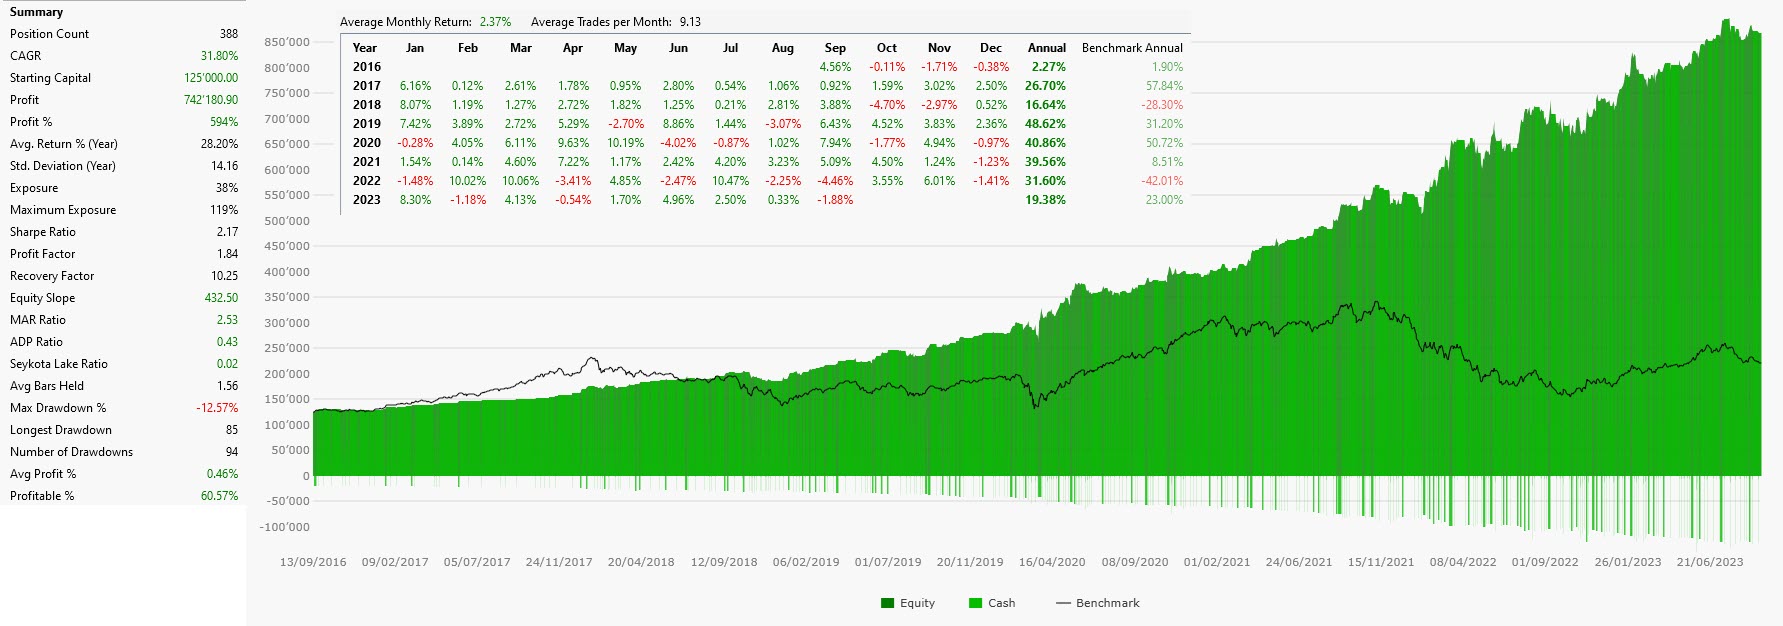Click the Sharpe Ratio summary row
Image resolution: width=1783 pixels, height=626 pixels.
tap(123, 232)
